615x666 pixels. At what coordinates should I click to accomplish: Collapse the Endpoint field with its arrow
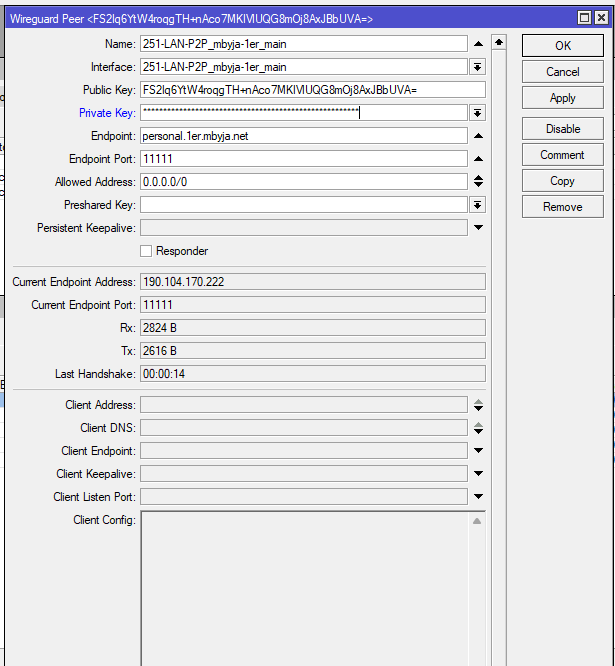point(478,136)
